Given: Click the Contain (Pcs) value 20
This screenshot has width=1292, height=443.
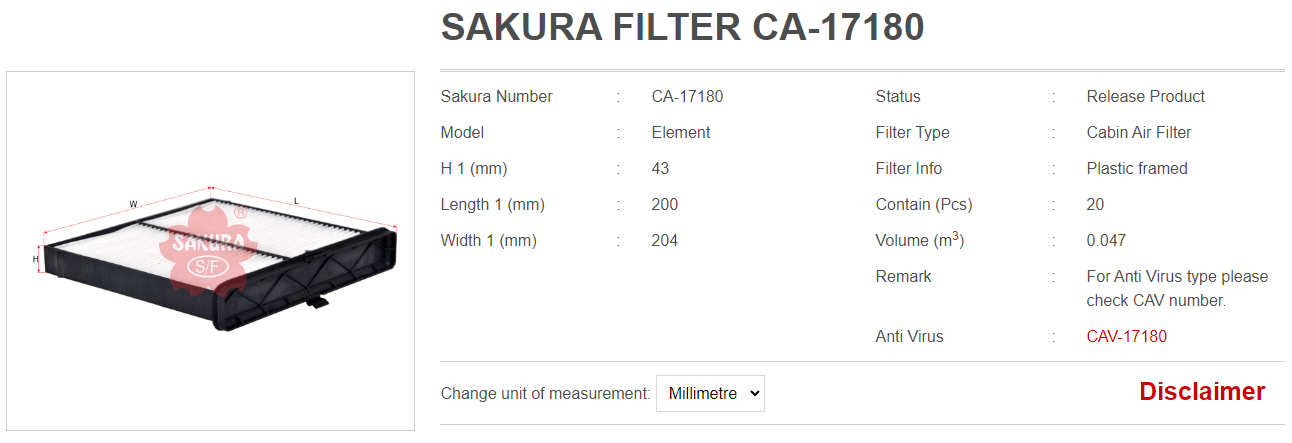Looking at the screenshot, I should 1095,204.
